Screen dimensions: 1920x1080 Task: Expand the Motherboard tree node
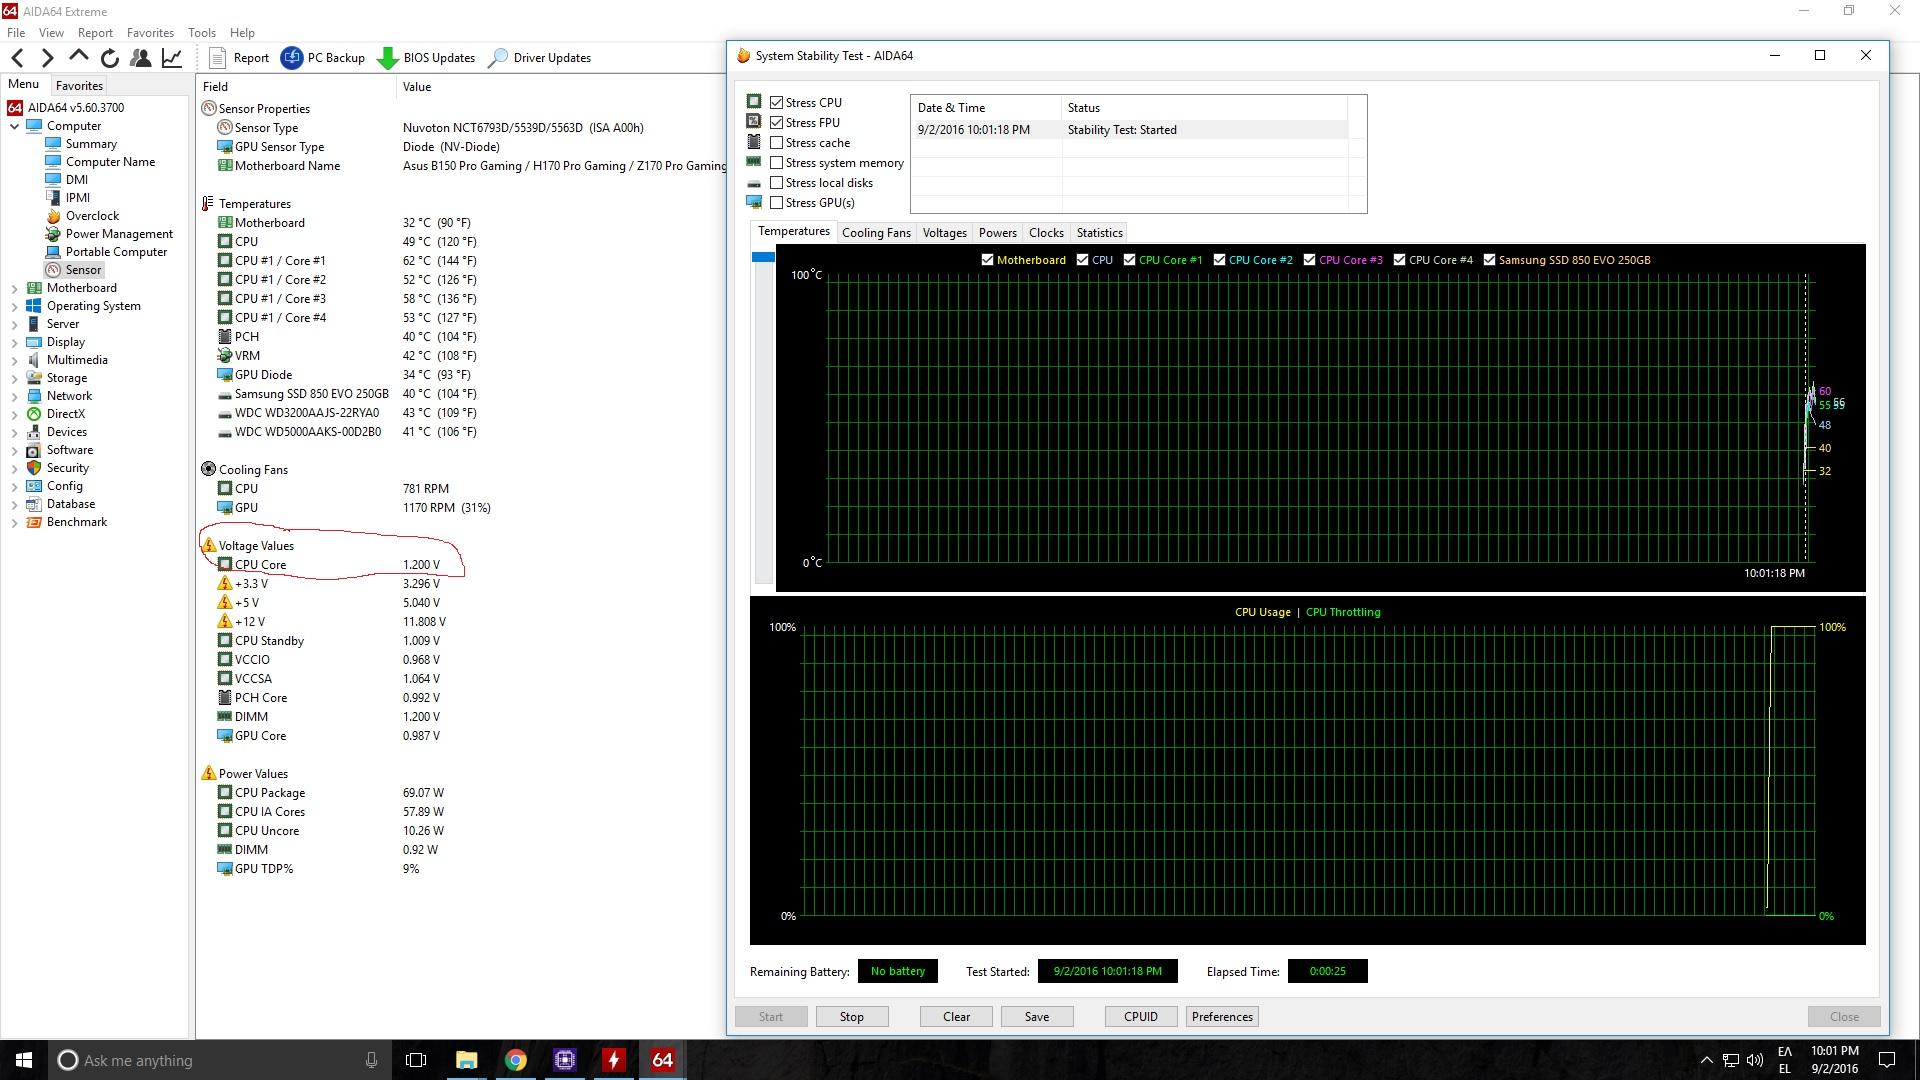click(15, 288)
